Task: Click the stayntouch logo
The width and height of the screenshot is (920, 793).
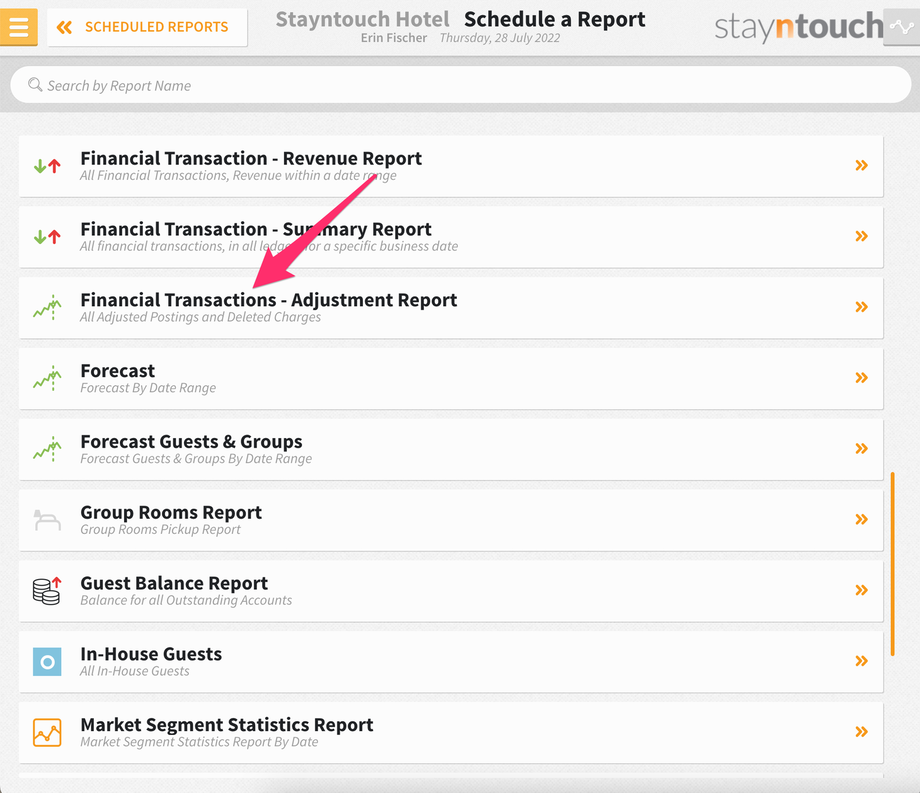Action: pyautogui.click(x=799, y=27)
